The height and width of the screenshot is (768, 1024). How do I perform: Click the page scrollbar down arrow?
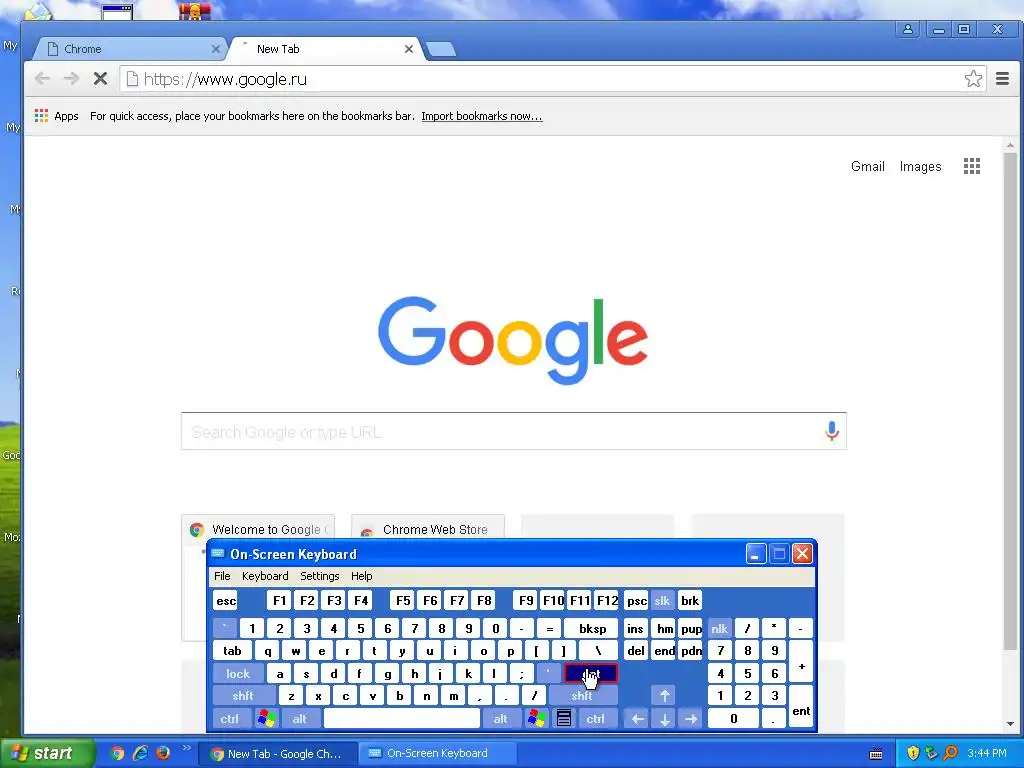pos(1010,724)
